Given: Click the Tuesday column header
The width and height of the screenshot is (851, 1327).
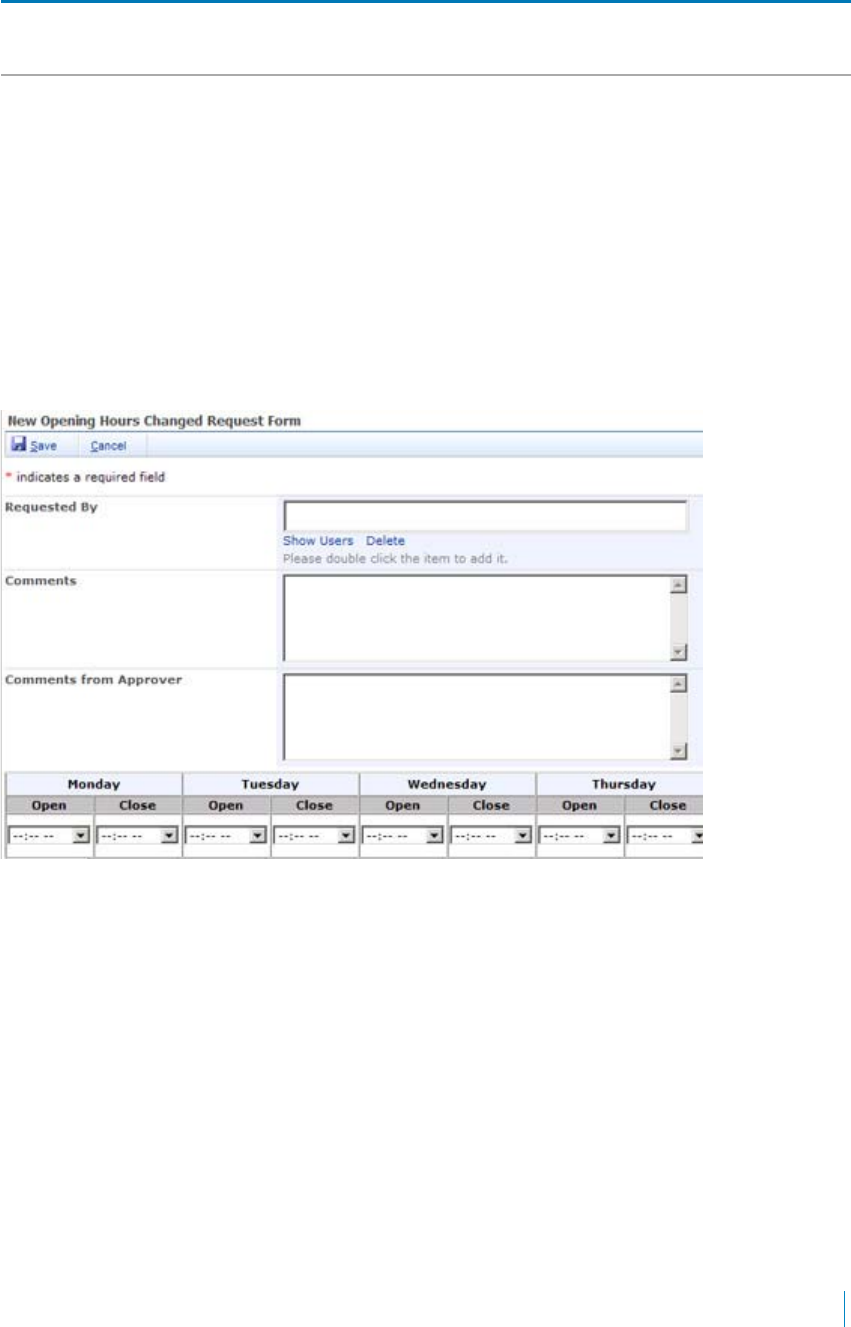Looking at the screenshot, I should click(x=270, y=784).
